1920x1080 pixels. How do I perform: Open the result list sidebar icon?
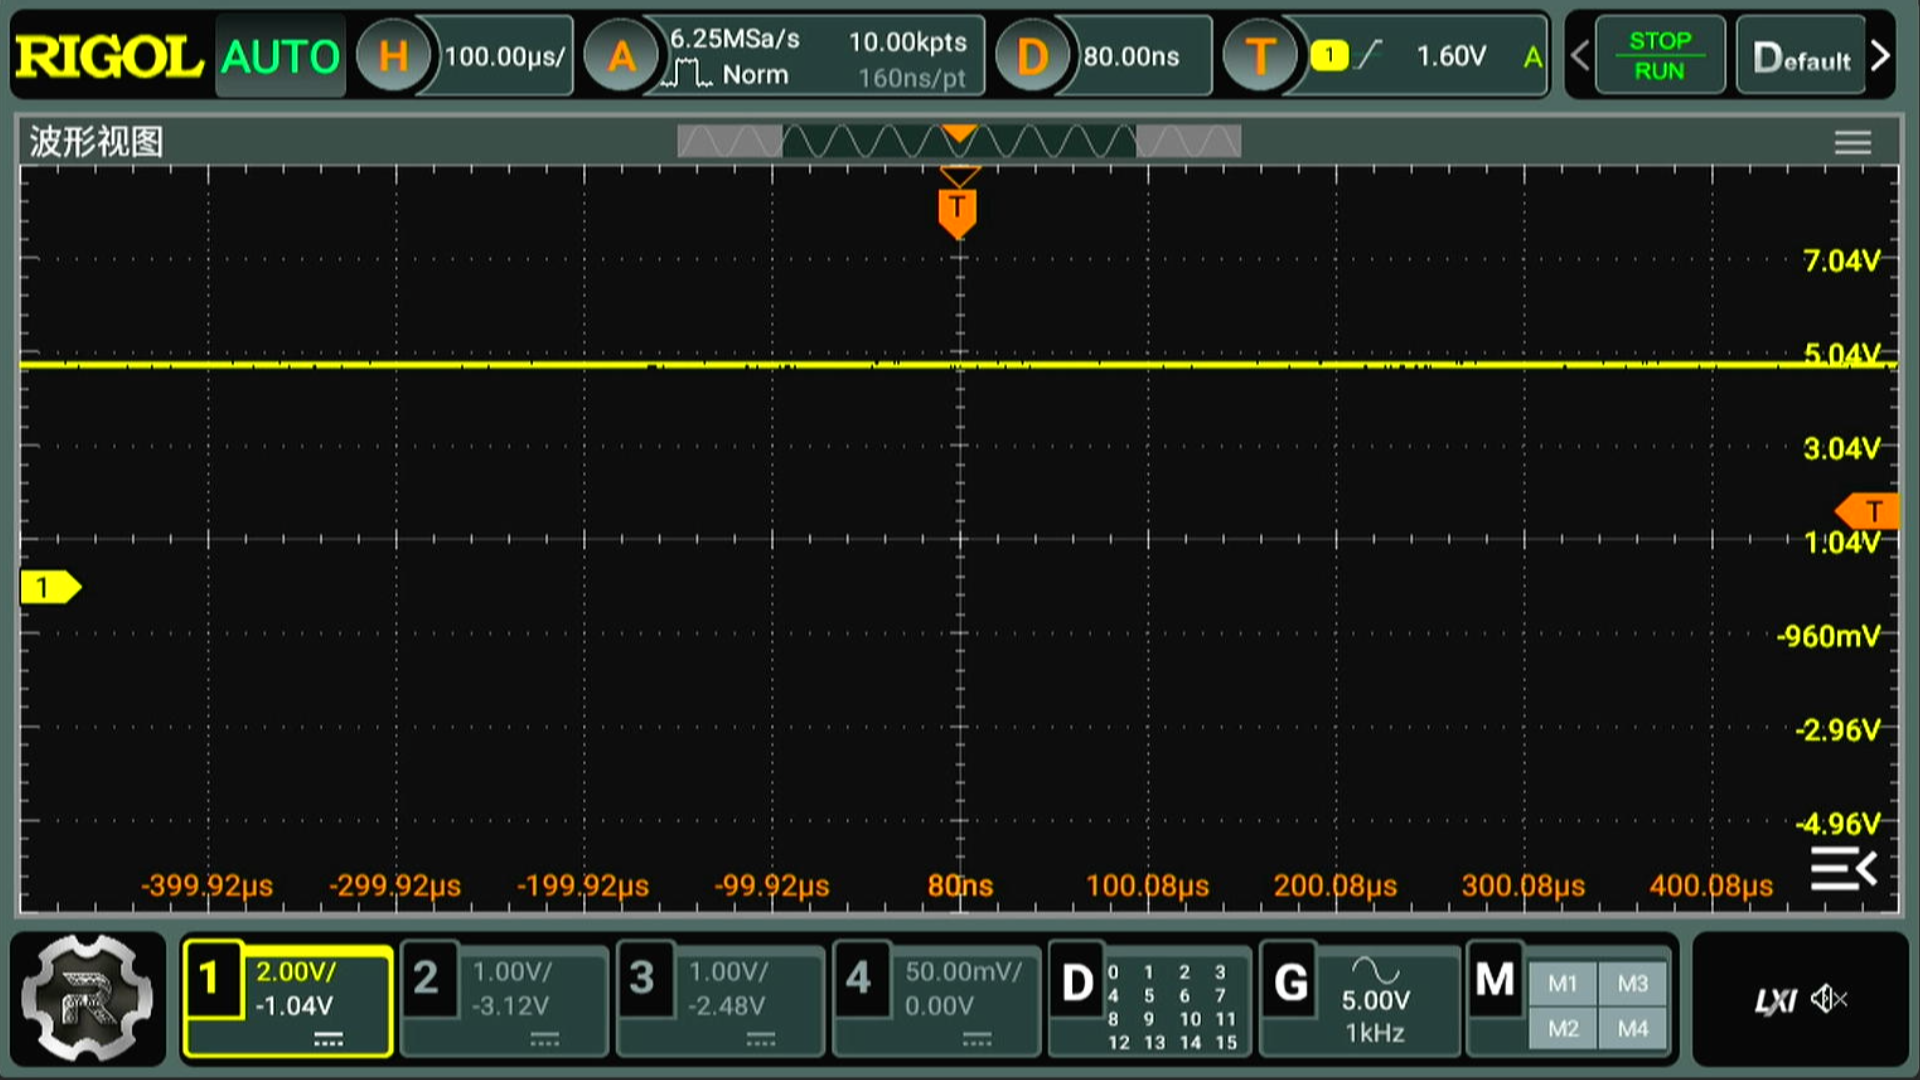1842,868
